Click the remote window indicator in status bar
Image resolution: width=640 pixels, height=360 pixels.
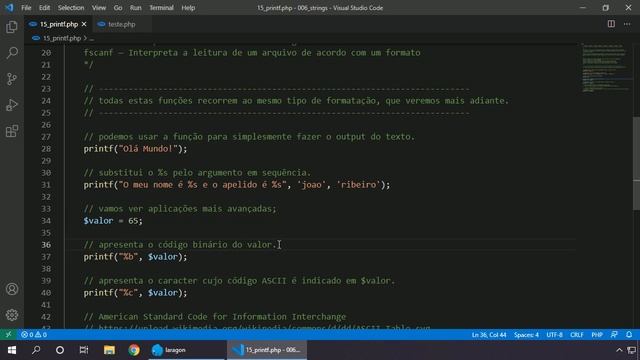[8, 335]
